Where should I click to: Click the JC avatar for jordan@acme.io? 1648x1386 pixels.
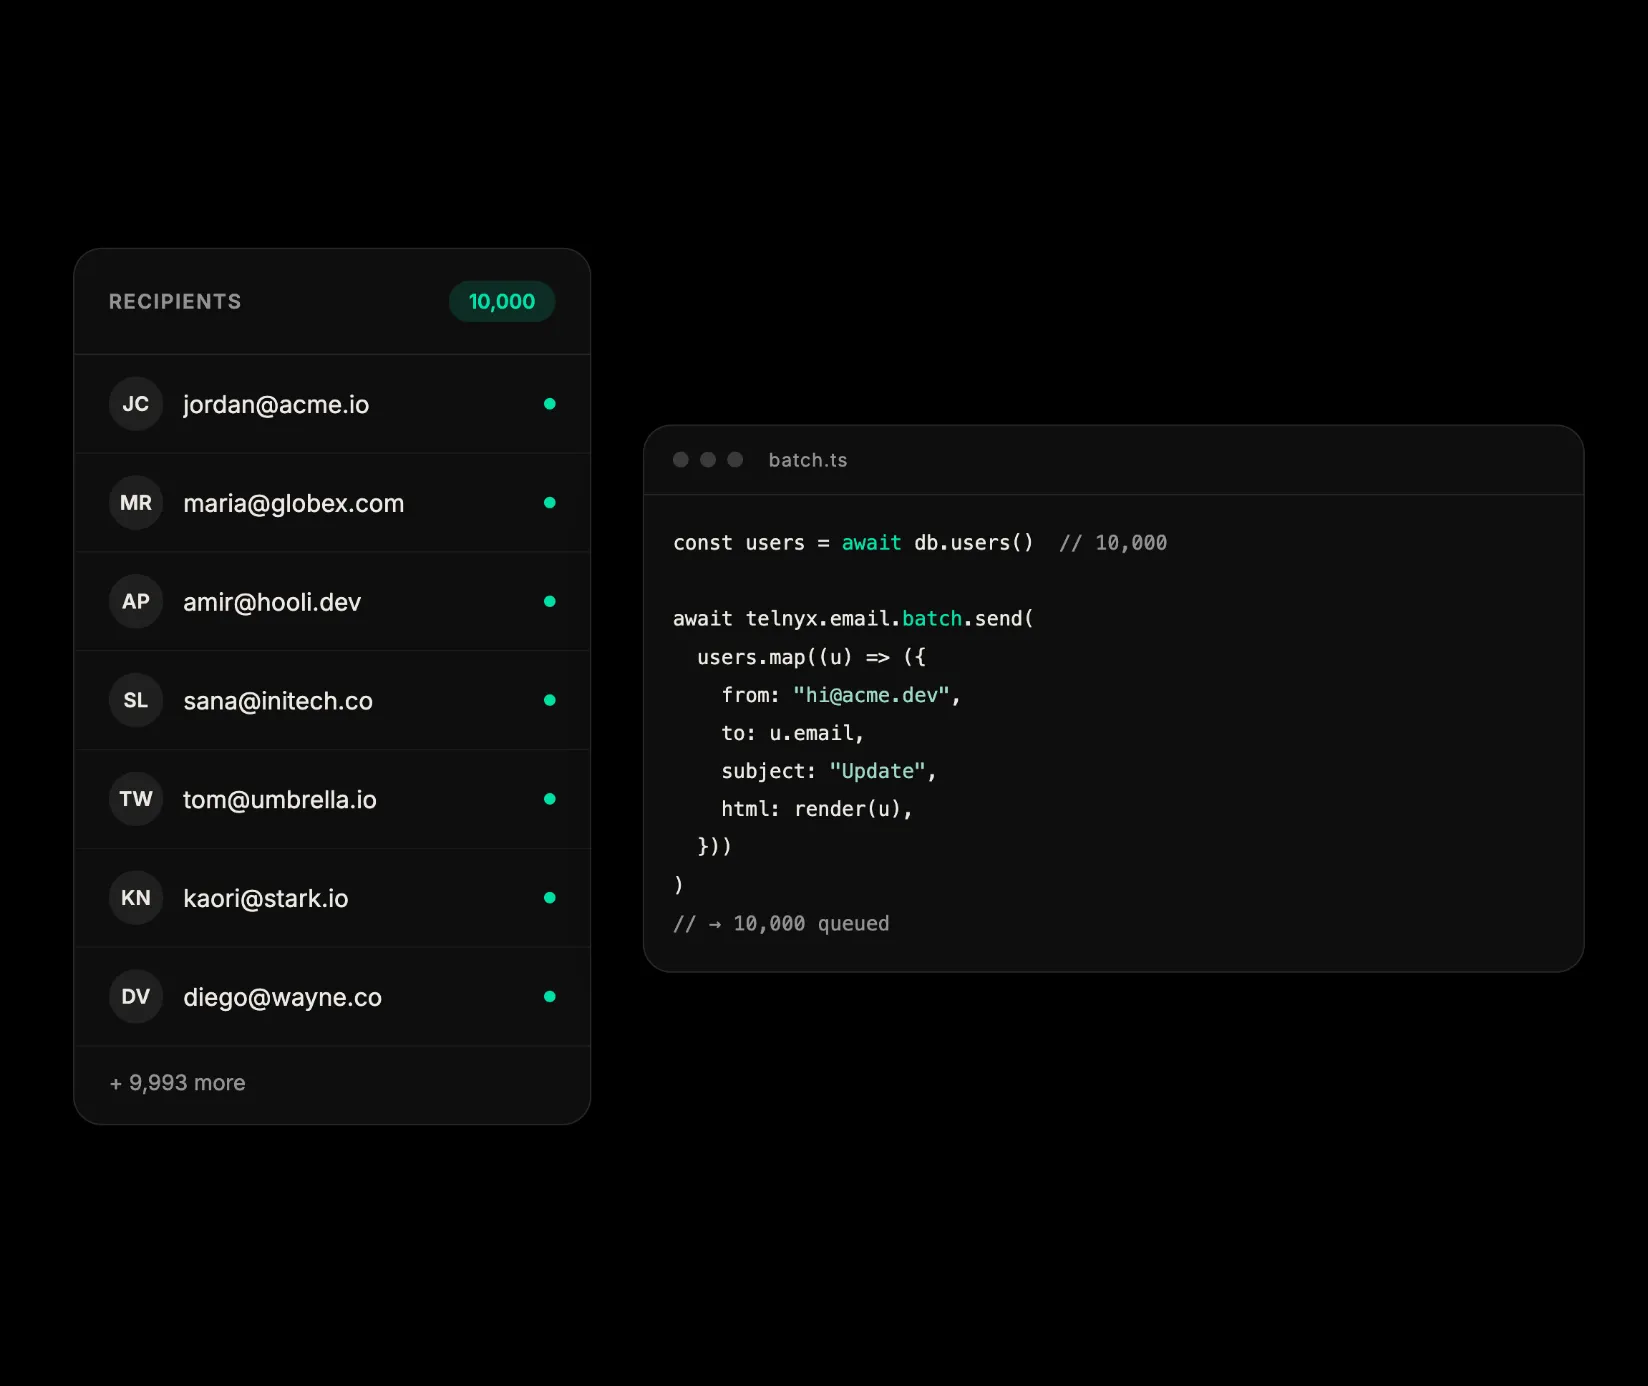(x=136, y=404)
